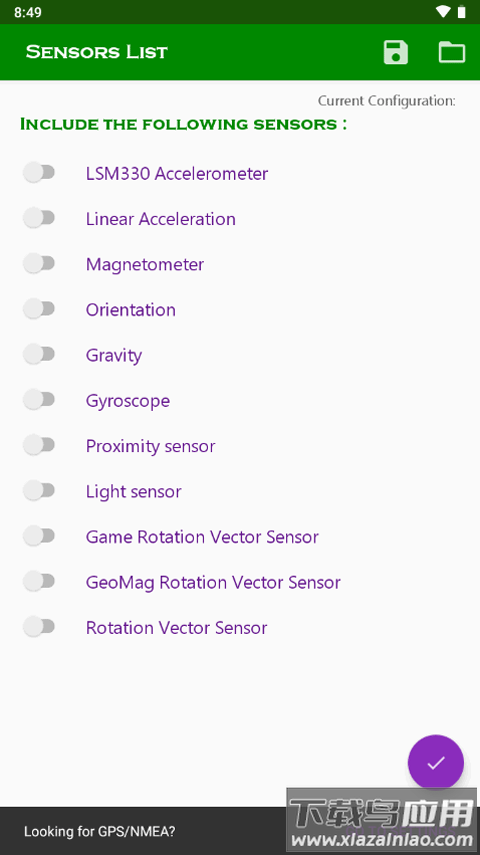This screenshot has height=855, width=480.
Task: Tap the Gyroscope label text
Action: pyautogui.click(x=128, y=401)
